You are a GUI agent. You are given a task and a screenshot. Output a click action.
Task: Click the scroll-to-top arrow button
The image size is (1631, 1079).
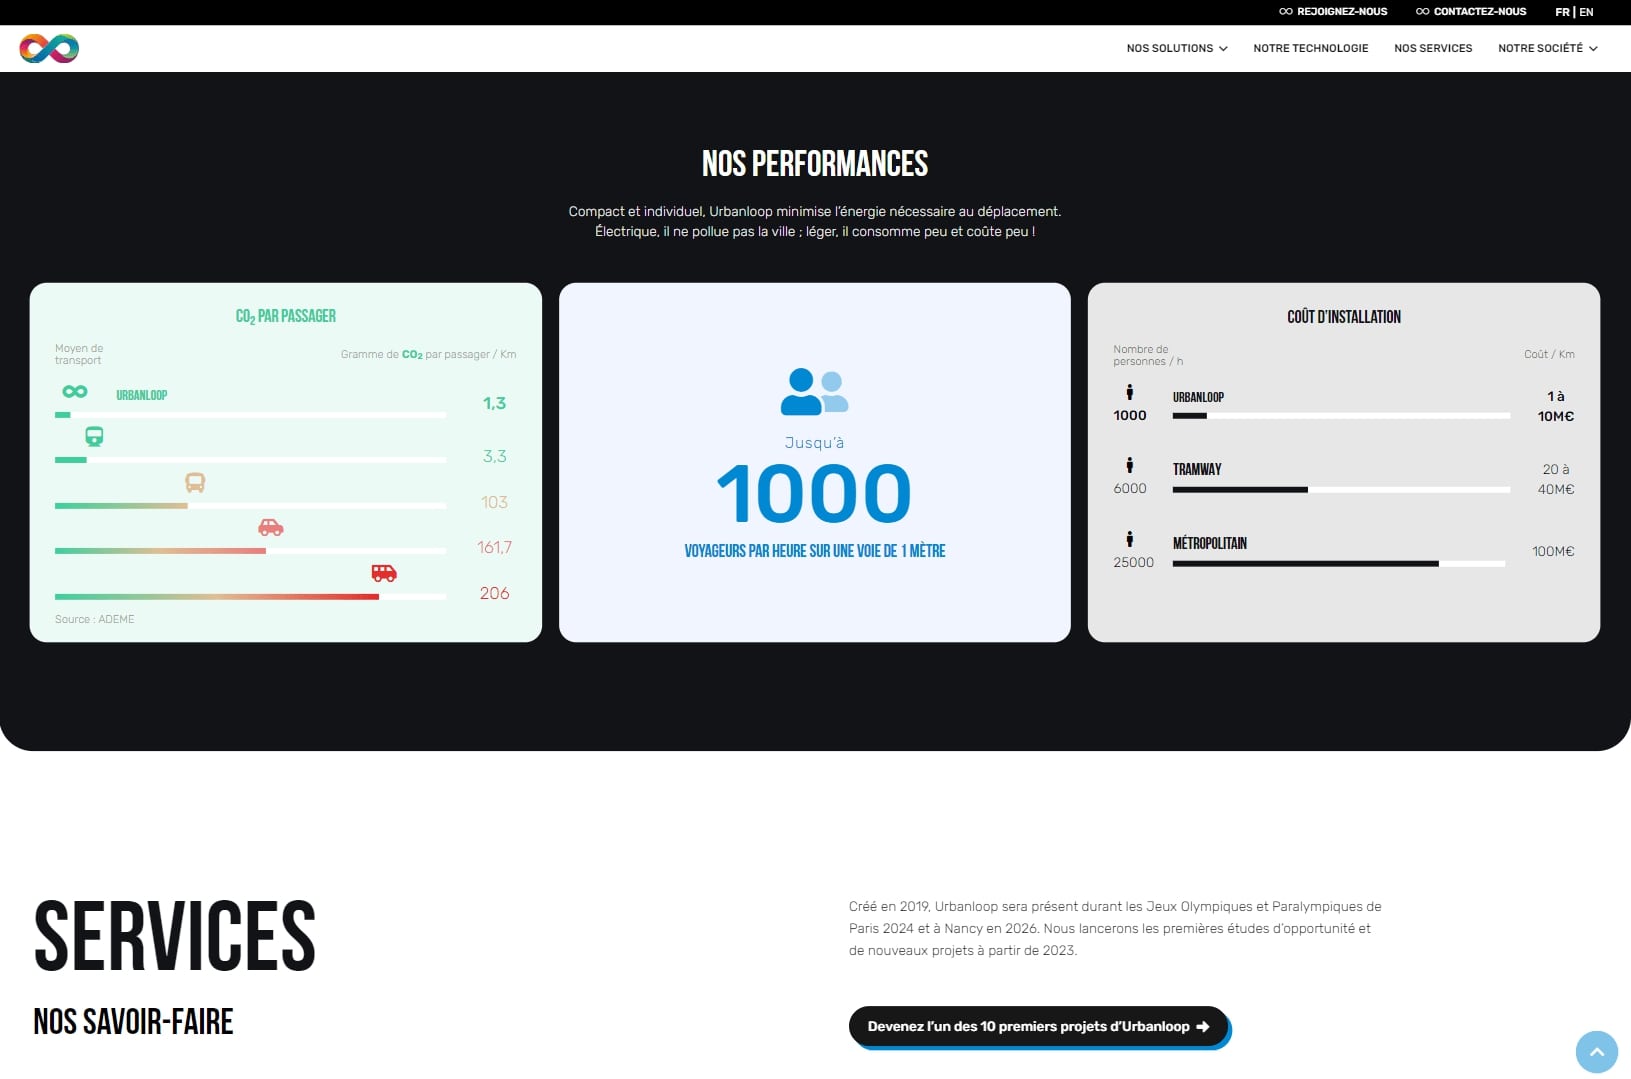(x=1596, y=1052)
